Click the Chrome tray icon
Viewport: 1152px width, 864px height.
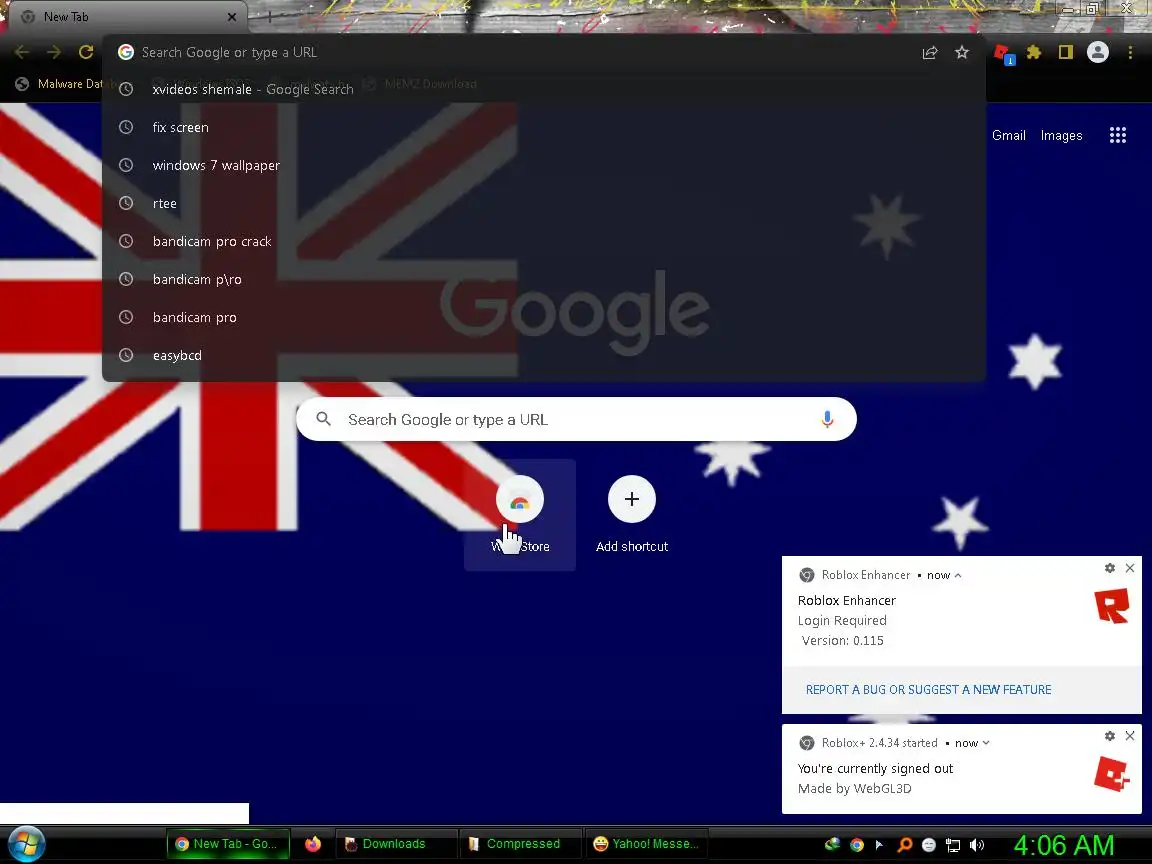(x=857, y=845)
